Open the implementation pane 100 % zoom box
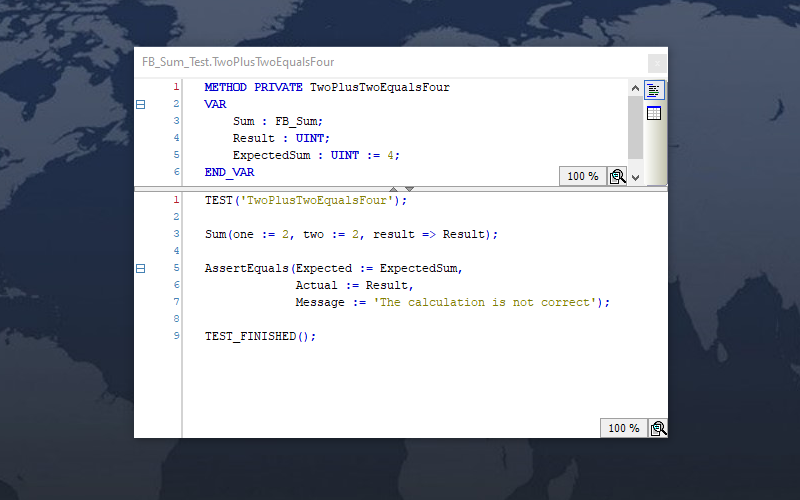Screen dimensions: 800x500 tap(623, 428)
